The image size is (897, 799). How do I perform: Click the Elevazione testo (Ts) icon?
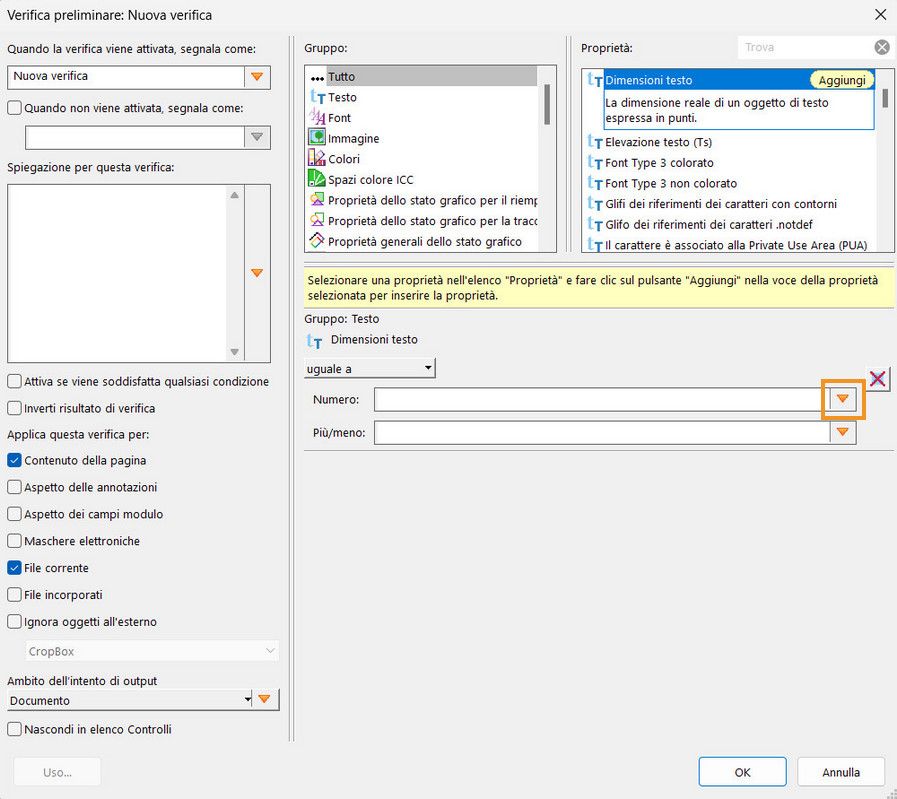(x=595, y=142)
